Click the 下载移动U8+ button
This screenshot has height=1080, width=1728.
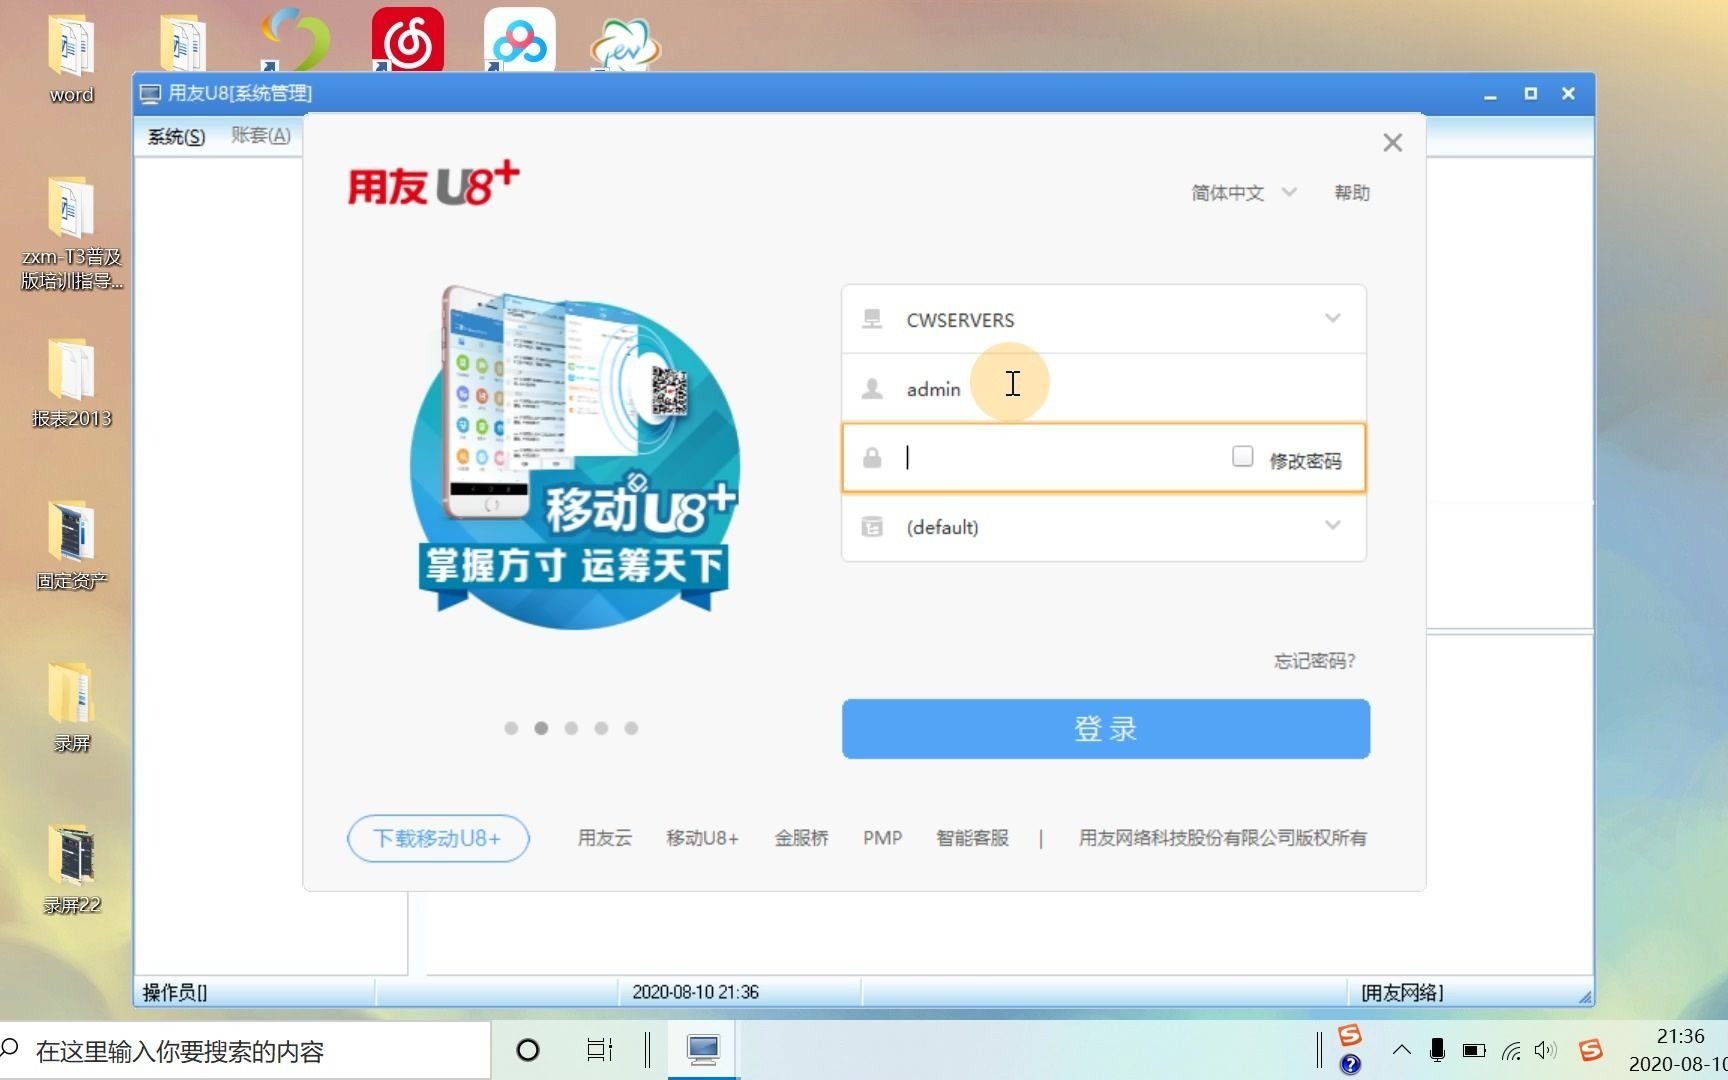(438, 838)
